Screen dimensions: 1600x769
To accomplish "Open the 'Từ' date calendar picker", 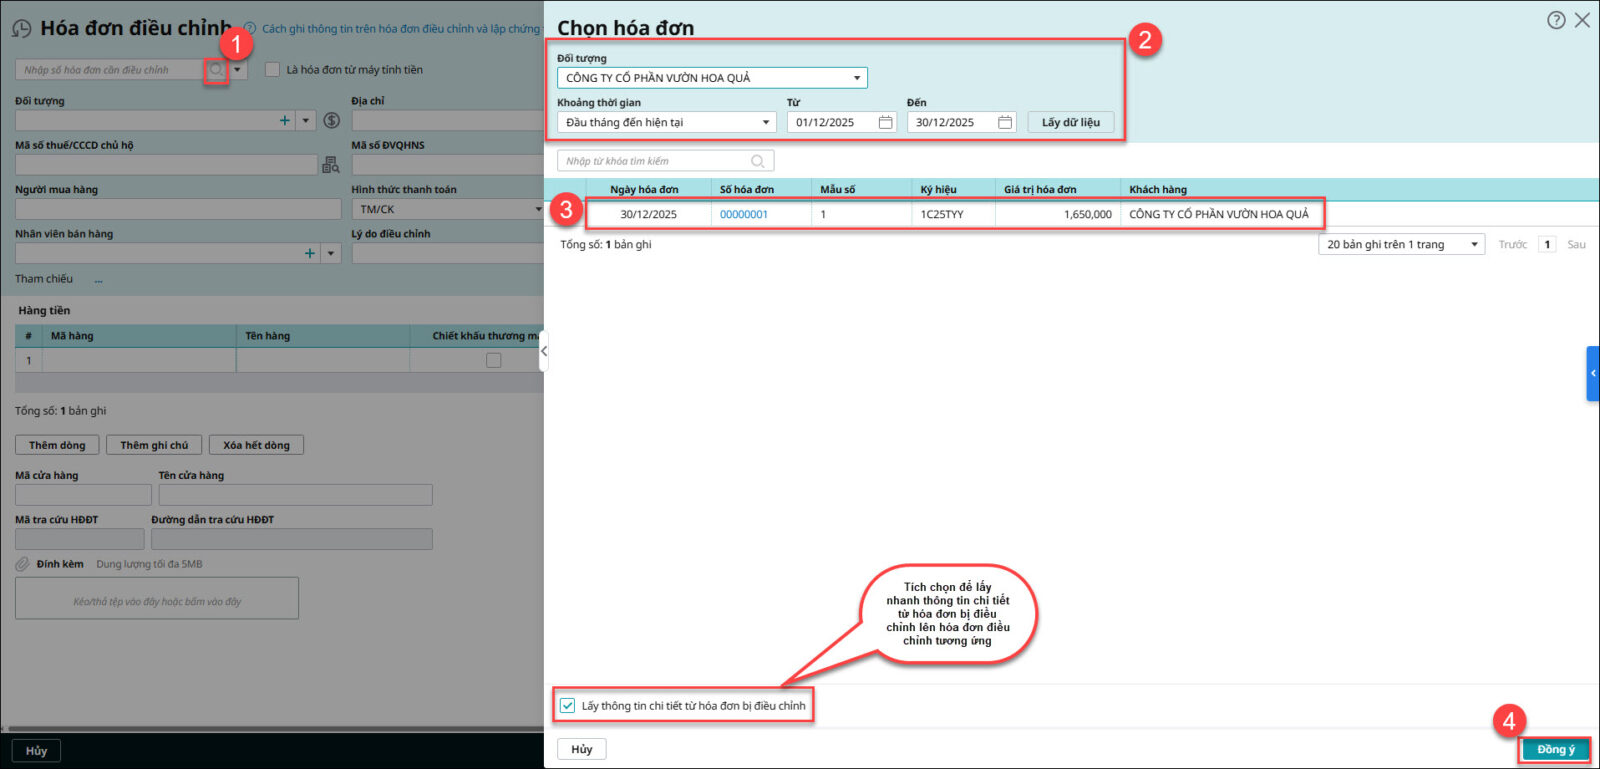I will (885, 122).
